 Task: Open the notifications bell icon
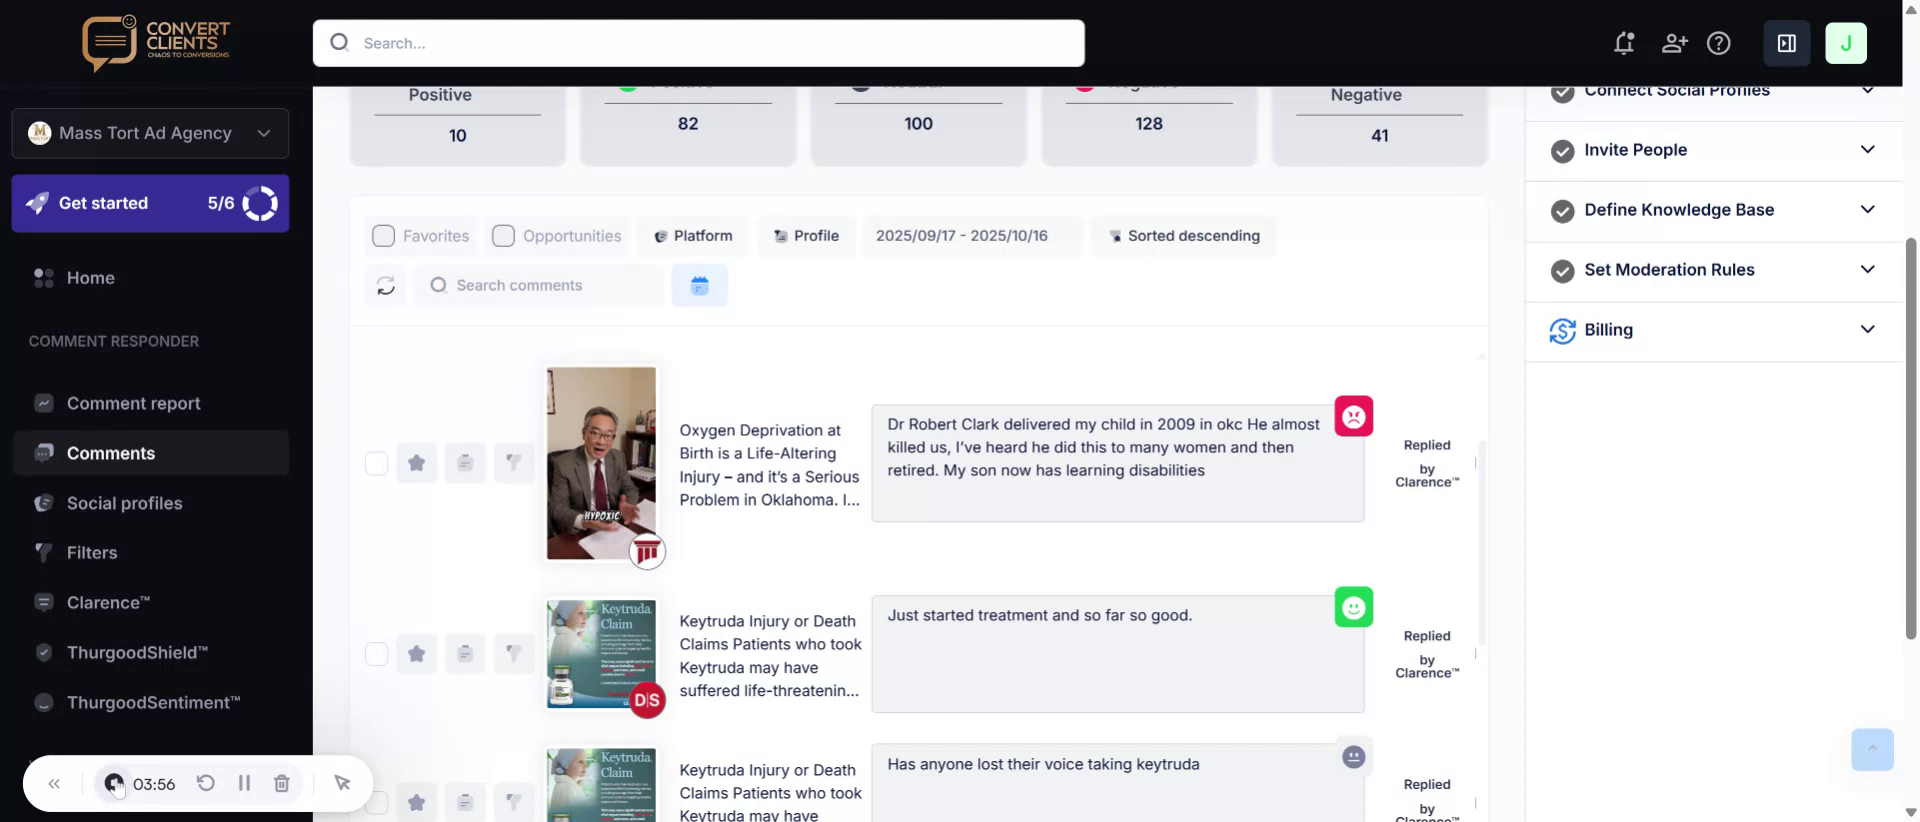coord(1624,43)
